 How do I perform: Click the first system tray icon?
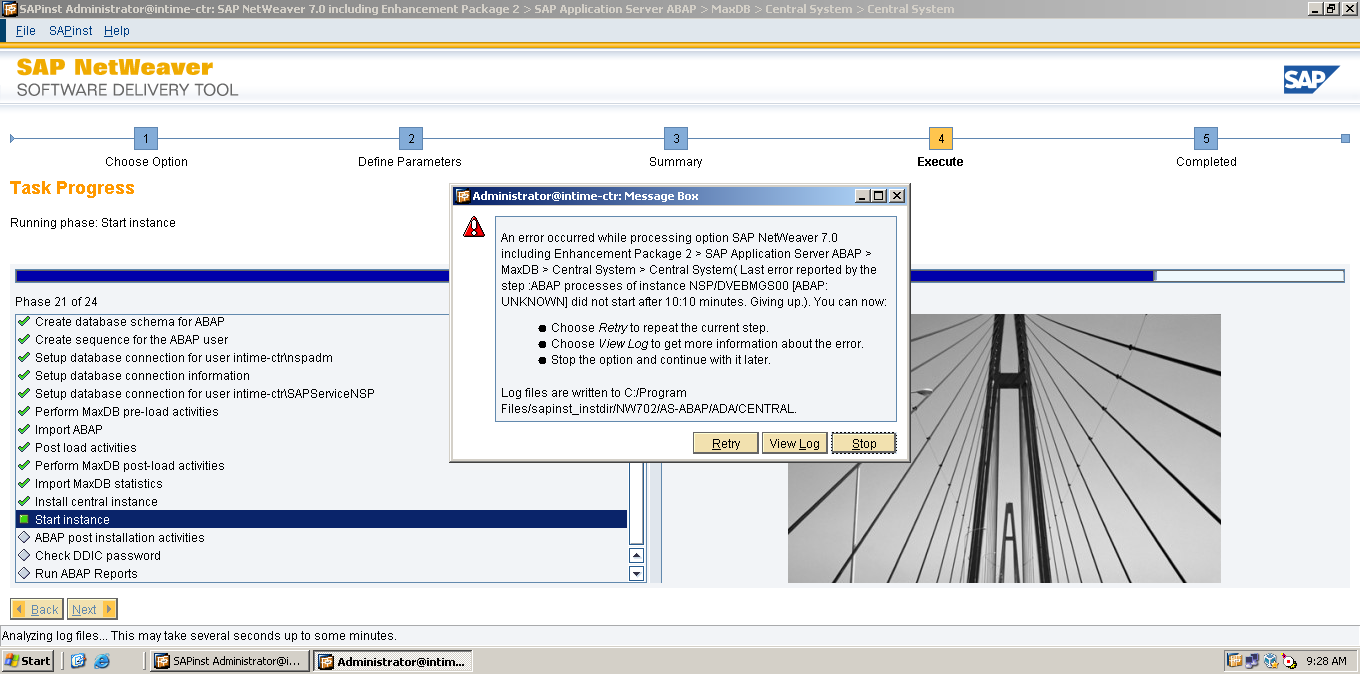[x=1234, y=661]
